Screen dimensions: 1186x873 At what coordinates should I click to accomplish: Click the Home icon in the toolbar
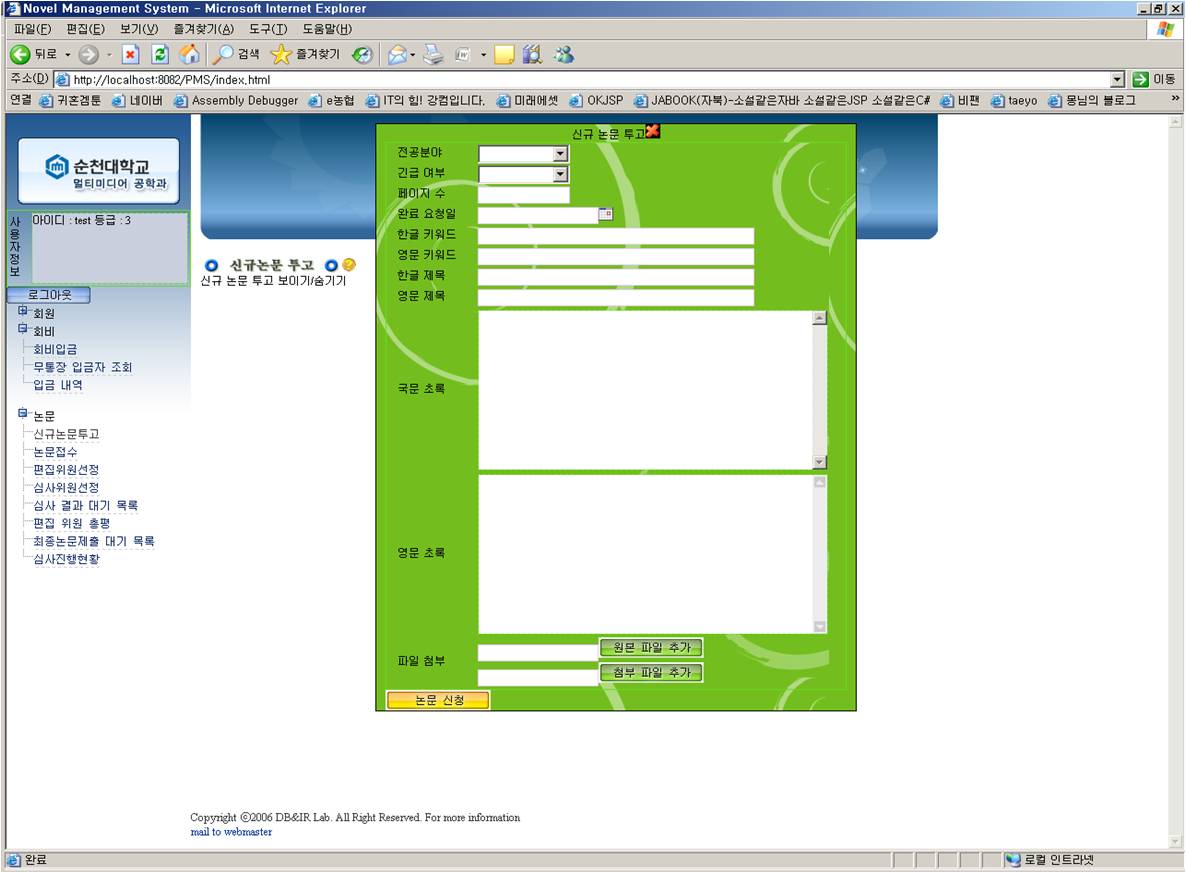tap(189, 55)
